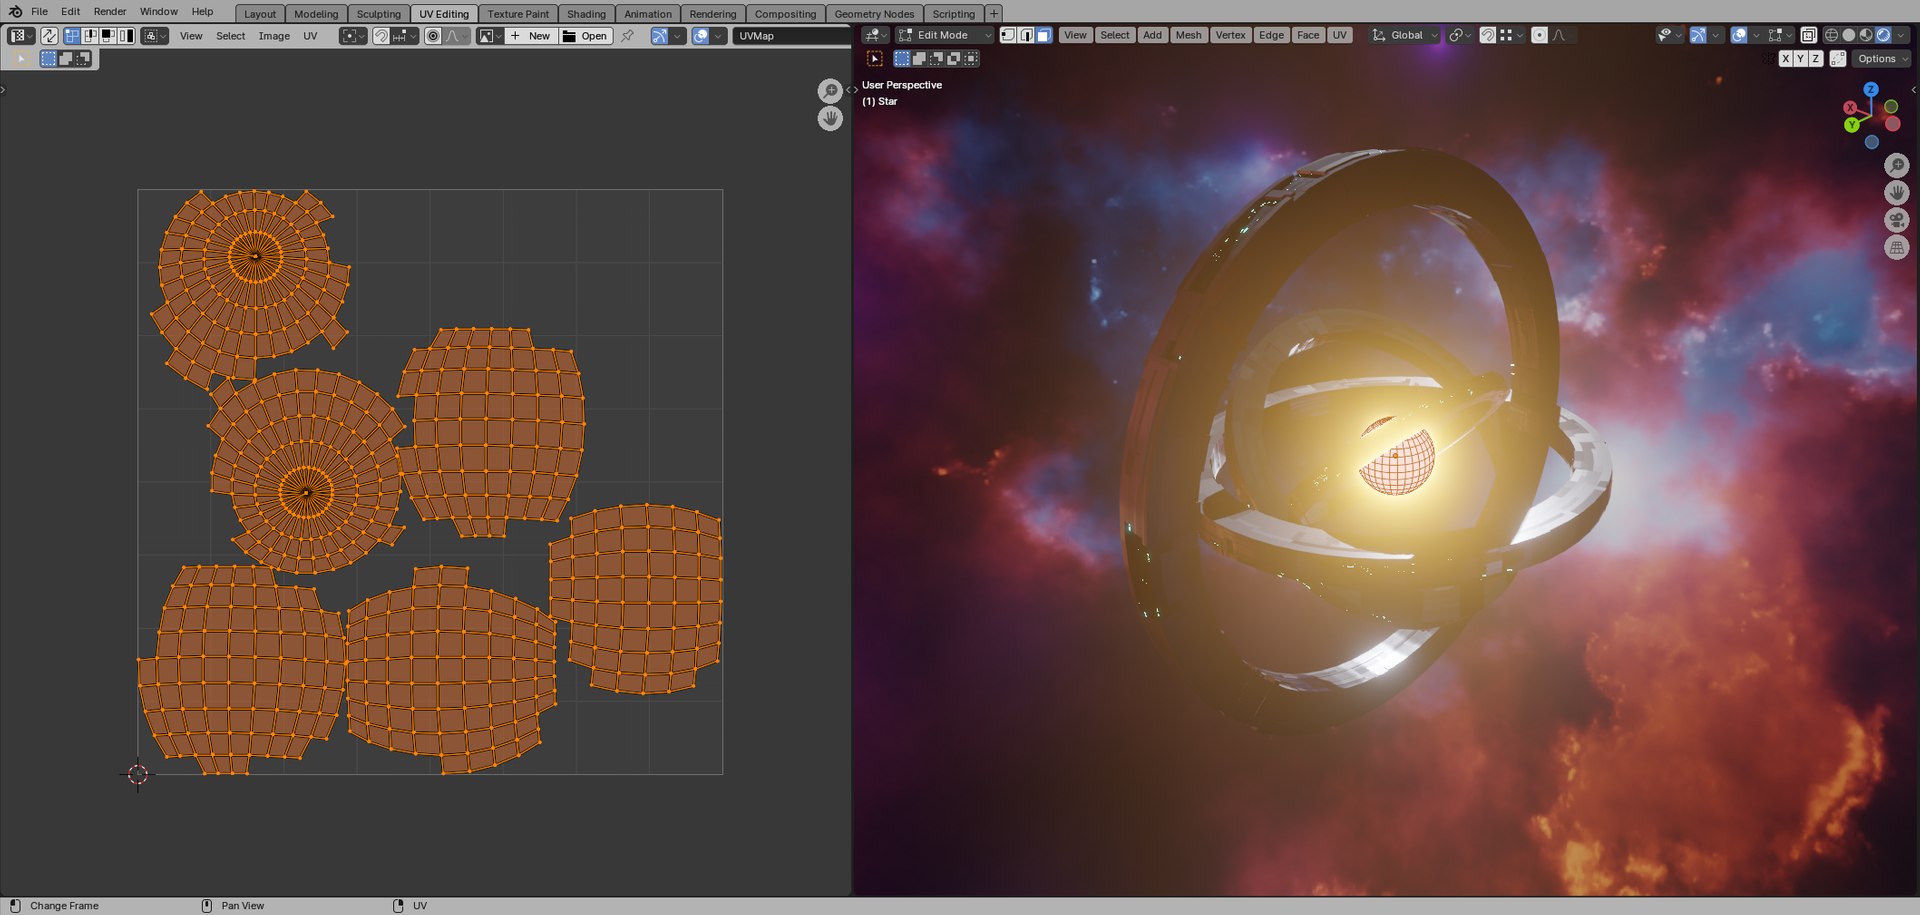
Task: Toggle UV editor overlays
Action: tap(701, 36)
